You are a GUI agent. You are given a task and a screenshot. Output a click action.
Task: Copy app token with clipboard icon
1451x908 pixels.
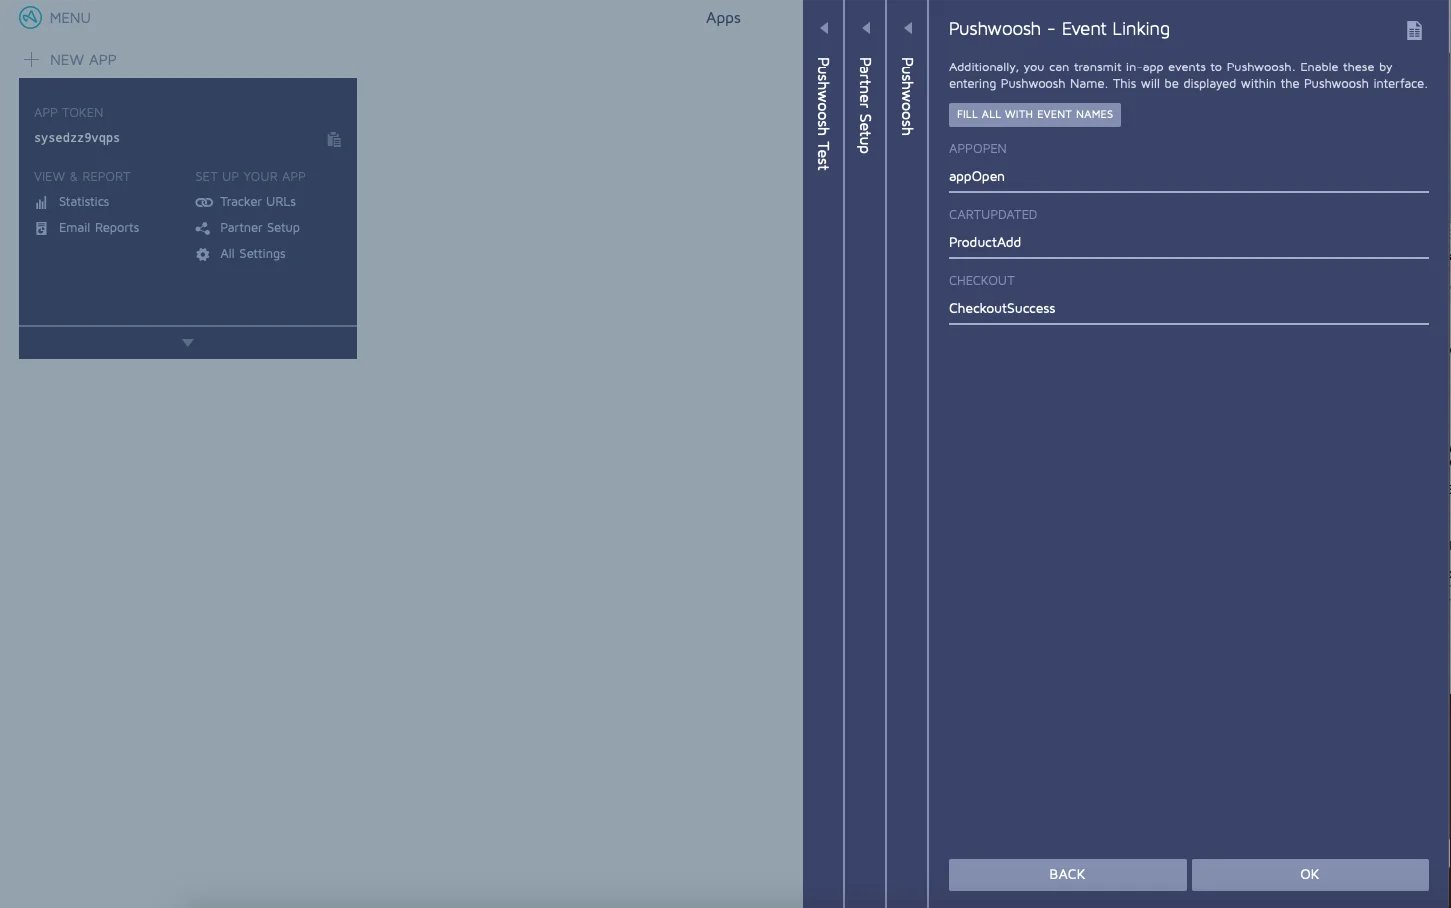[x=334, y=140]
